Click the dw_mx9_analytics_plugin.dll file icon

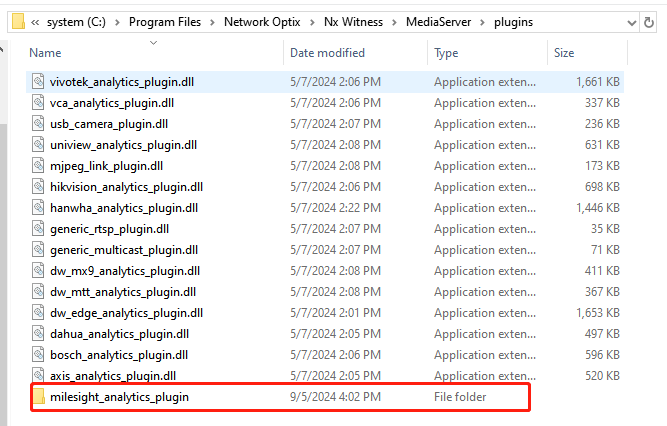click(x=38, y=271)
